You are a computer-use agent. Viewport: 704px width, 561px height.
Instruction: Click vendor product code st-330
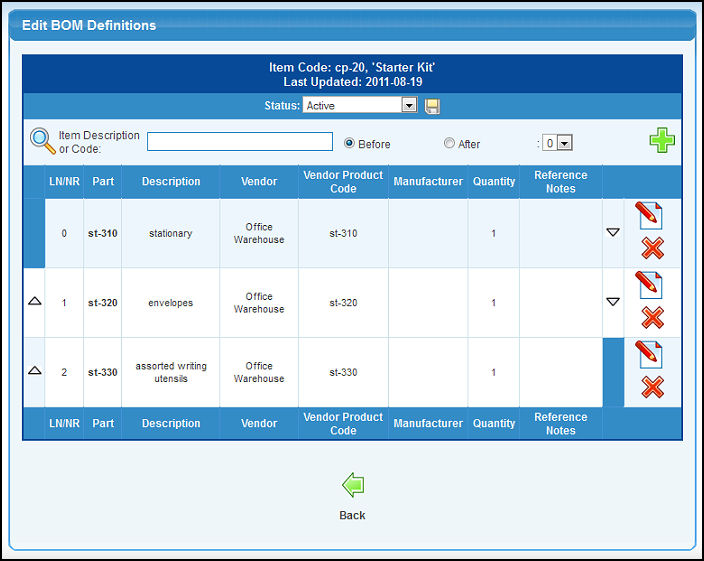pyautogui.click(x=343, y=373)
